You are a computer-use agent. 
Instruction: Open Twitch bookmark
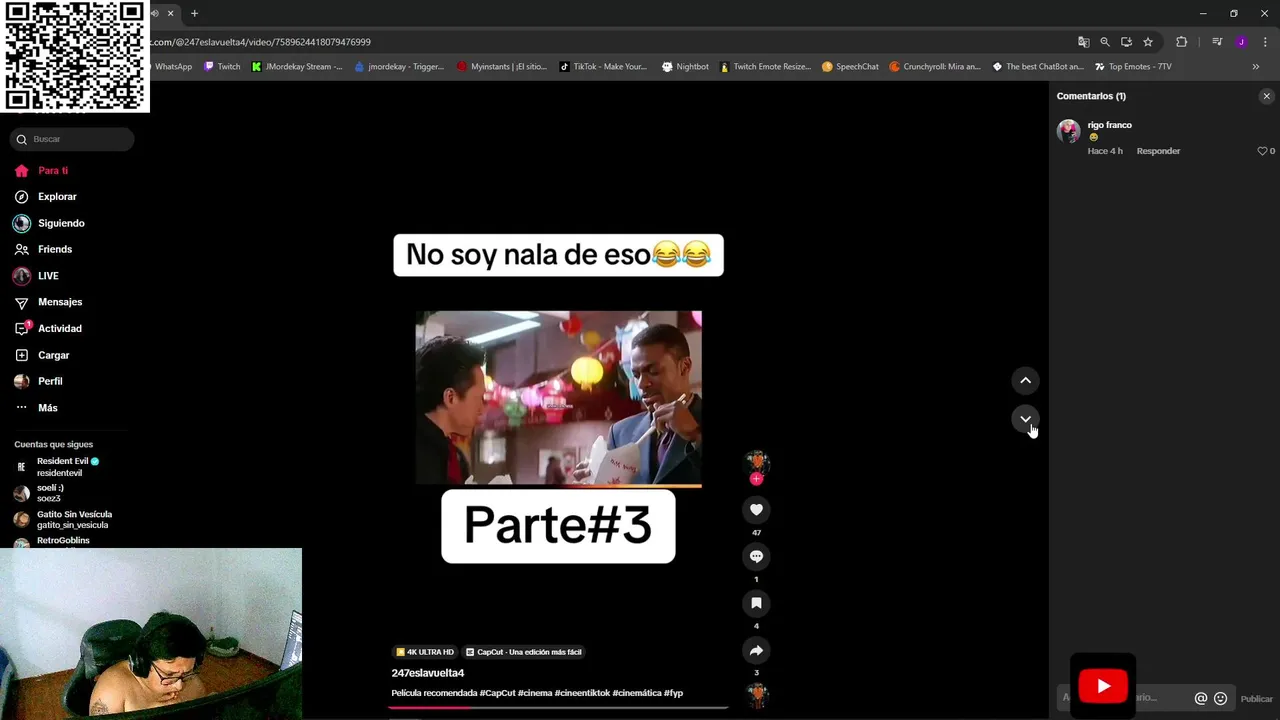[222, 67]
